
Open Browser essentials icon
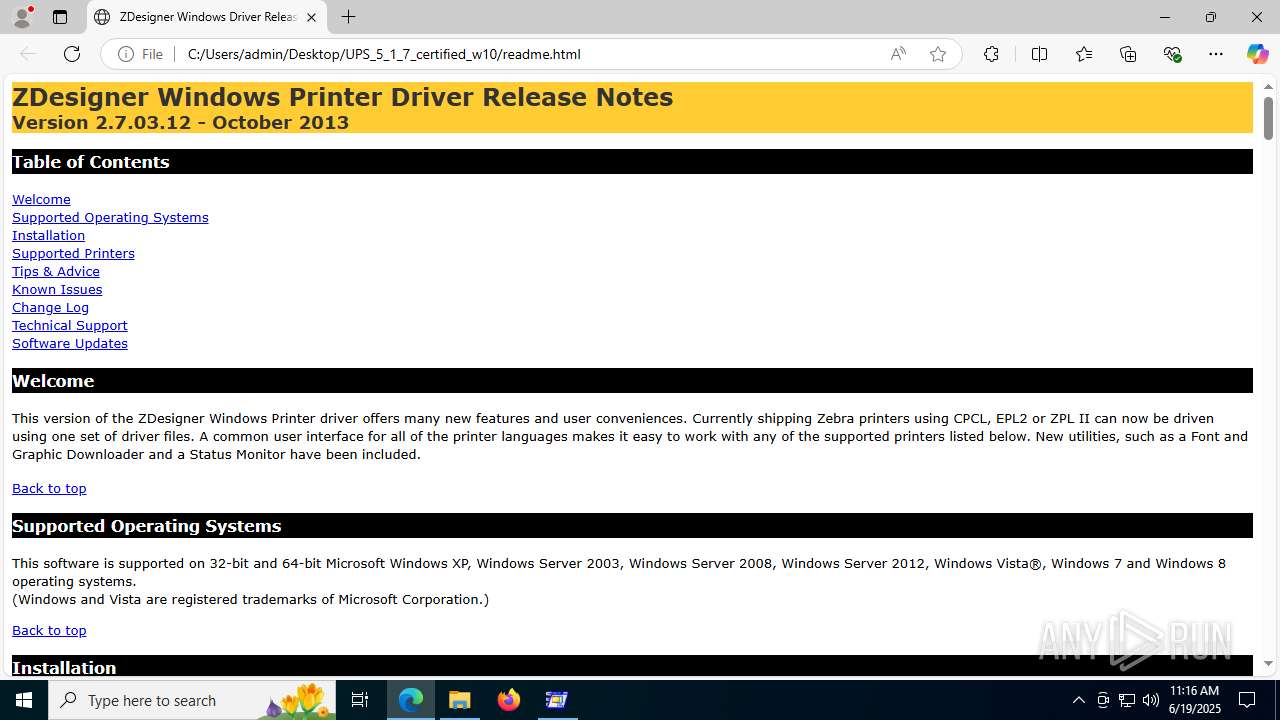pos(1172,54)
